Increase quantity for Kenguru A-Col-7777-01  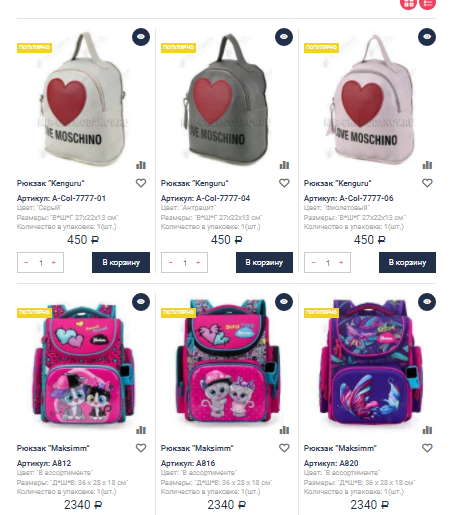click(x=53, y=263)
